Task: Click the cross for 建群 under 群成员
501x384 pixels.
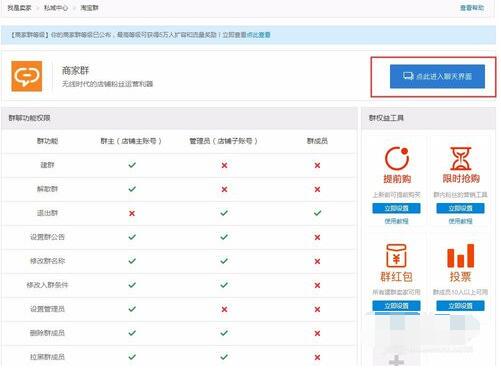Action: coord(317,165)
